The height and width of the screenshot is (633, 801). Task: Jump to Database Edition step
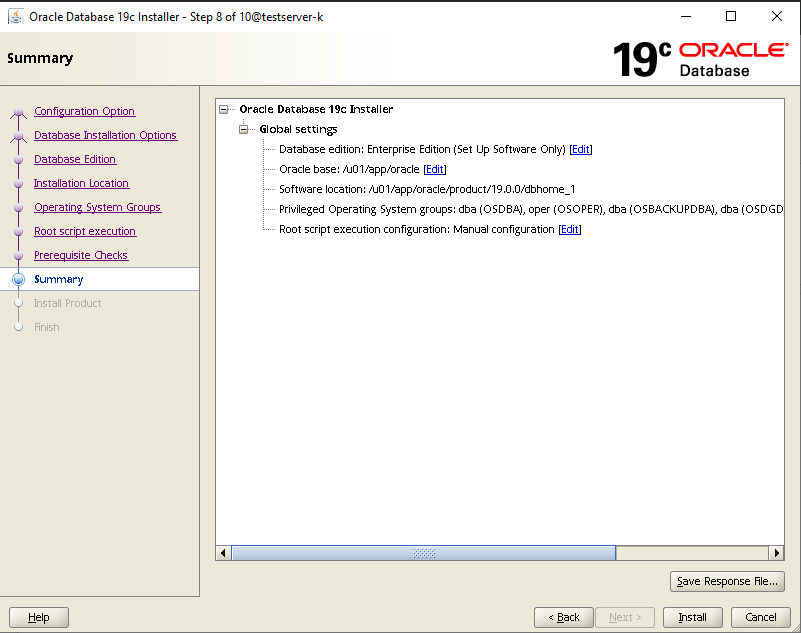[75, 159]
